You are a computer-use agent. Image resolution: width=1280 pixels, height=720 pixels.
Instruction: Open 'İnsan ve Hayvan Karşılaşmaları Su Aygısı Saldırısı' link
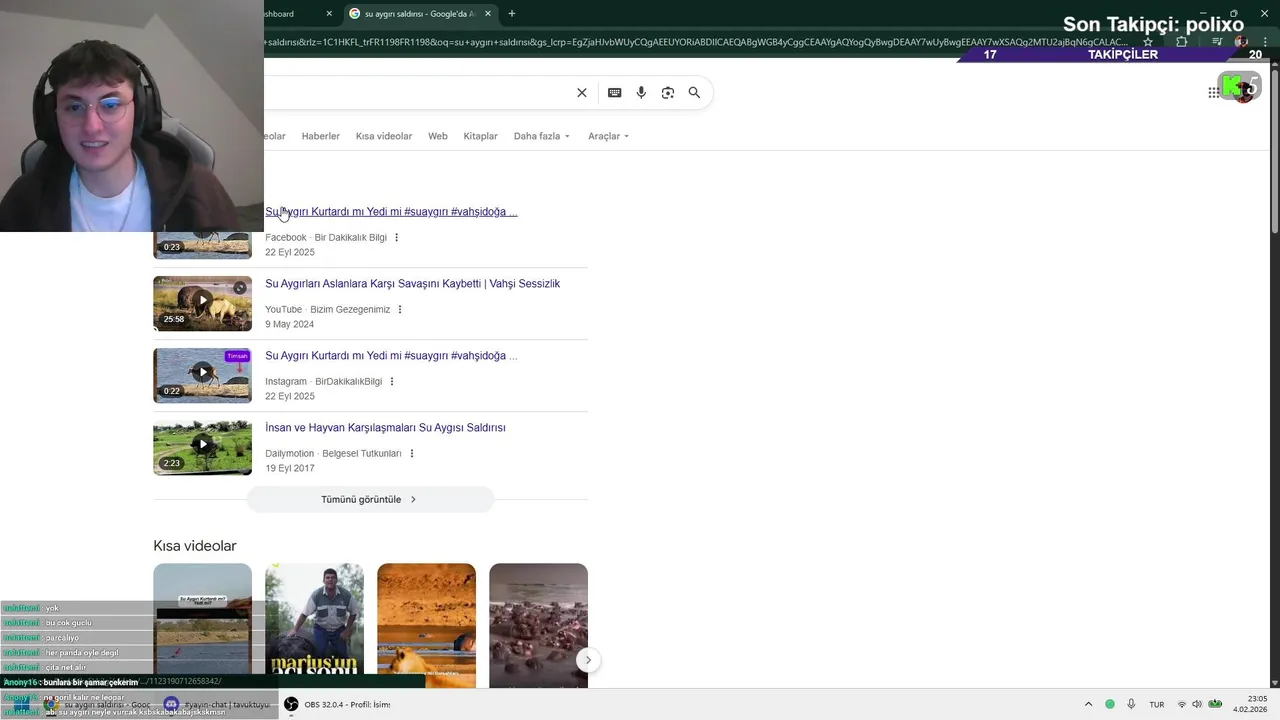coord(385,428)
